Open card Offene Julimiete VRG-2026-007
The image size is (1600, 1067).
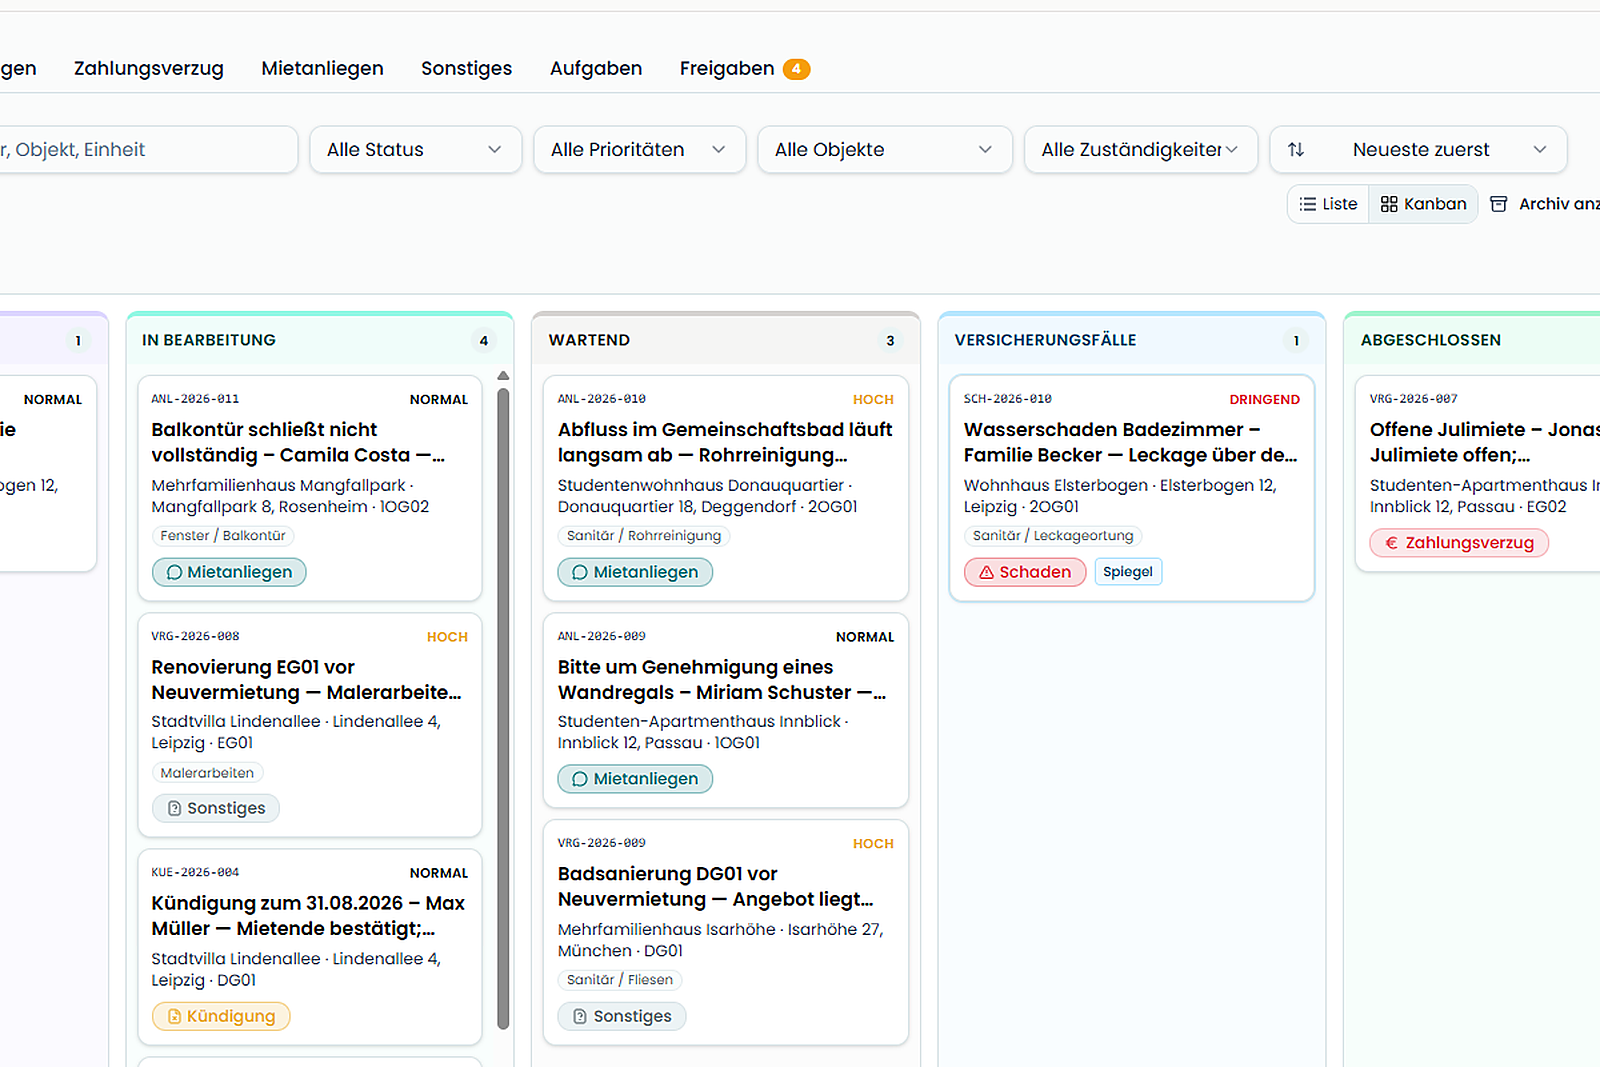(x=1478, y=473)
